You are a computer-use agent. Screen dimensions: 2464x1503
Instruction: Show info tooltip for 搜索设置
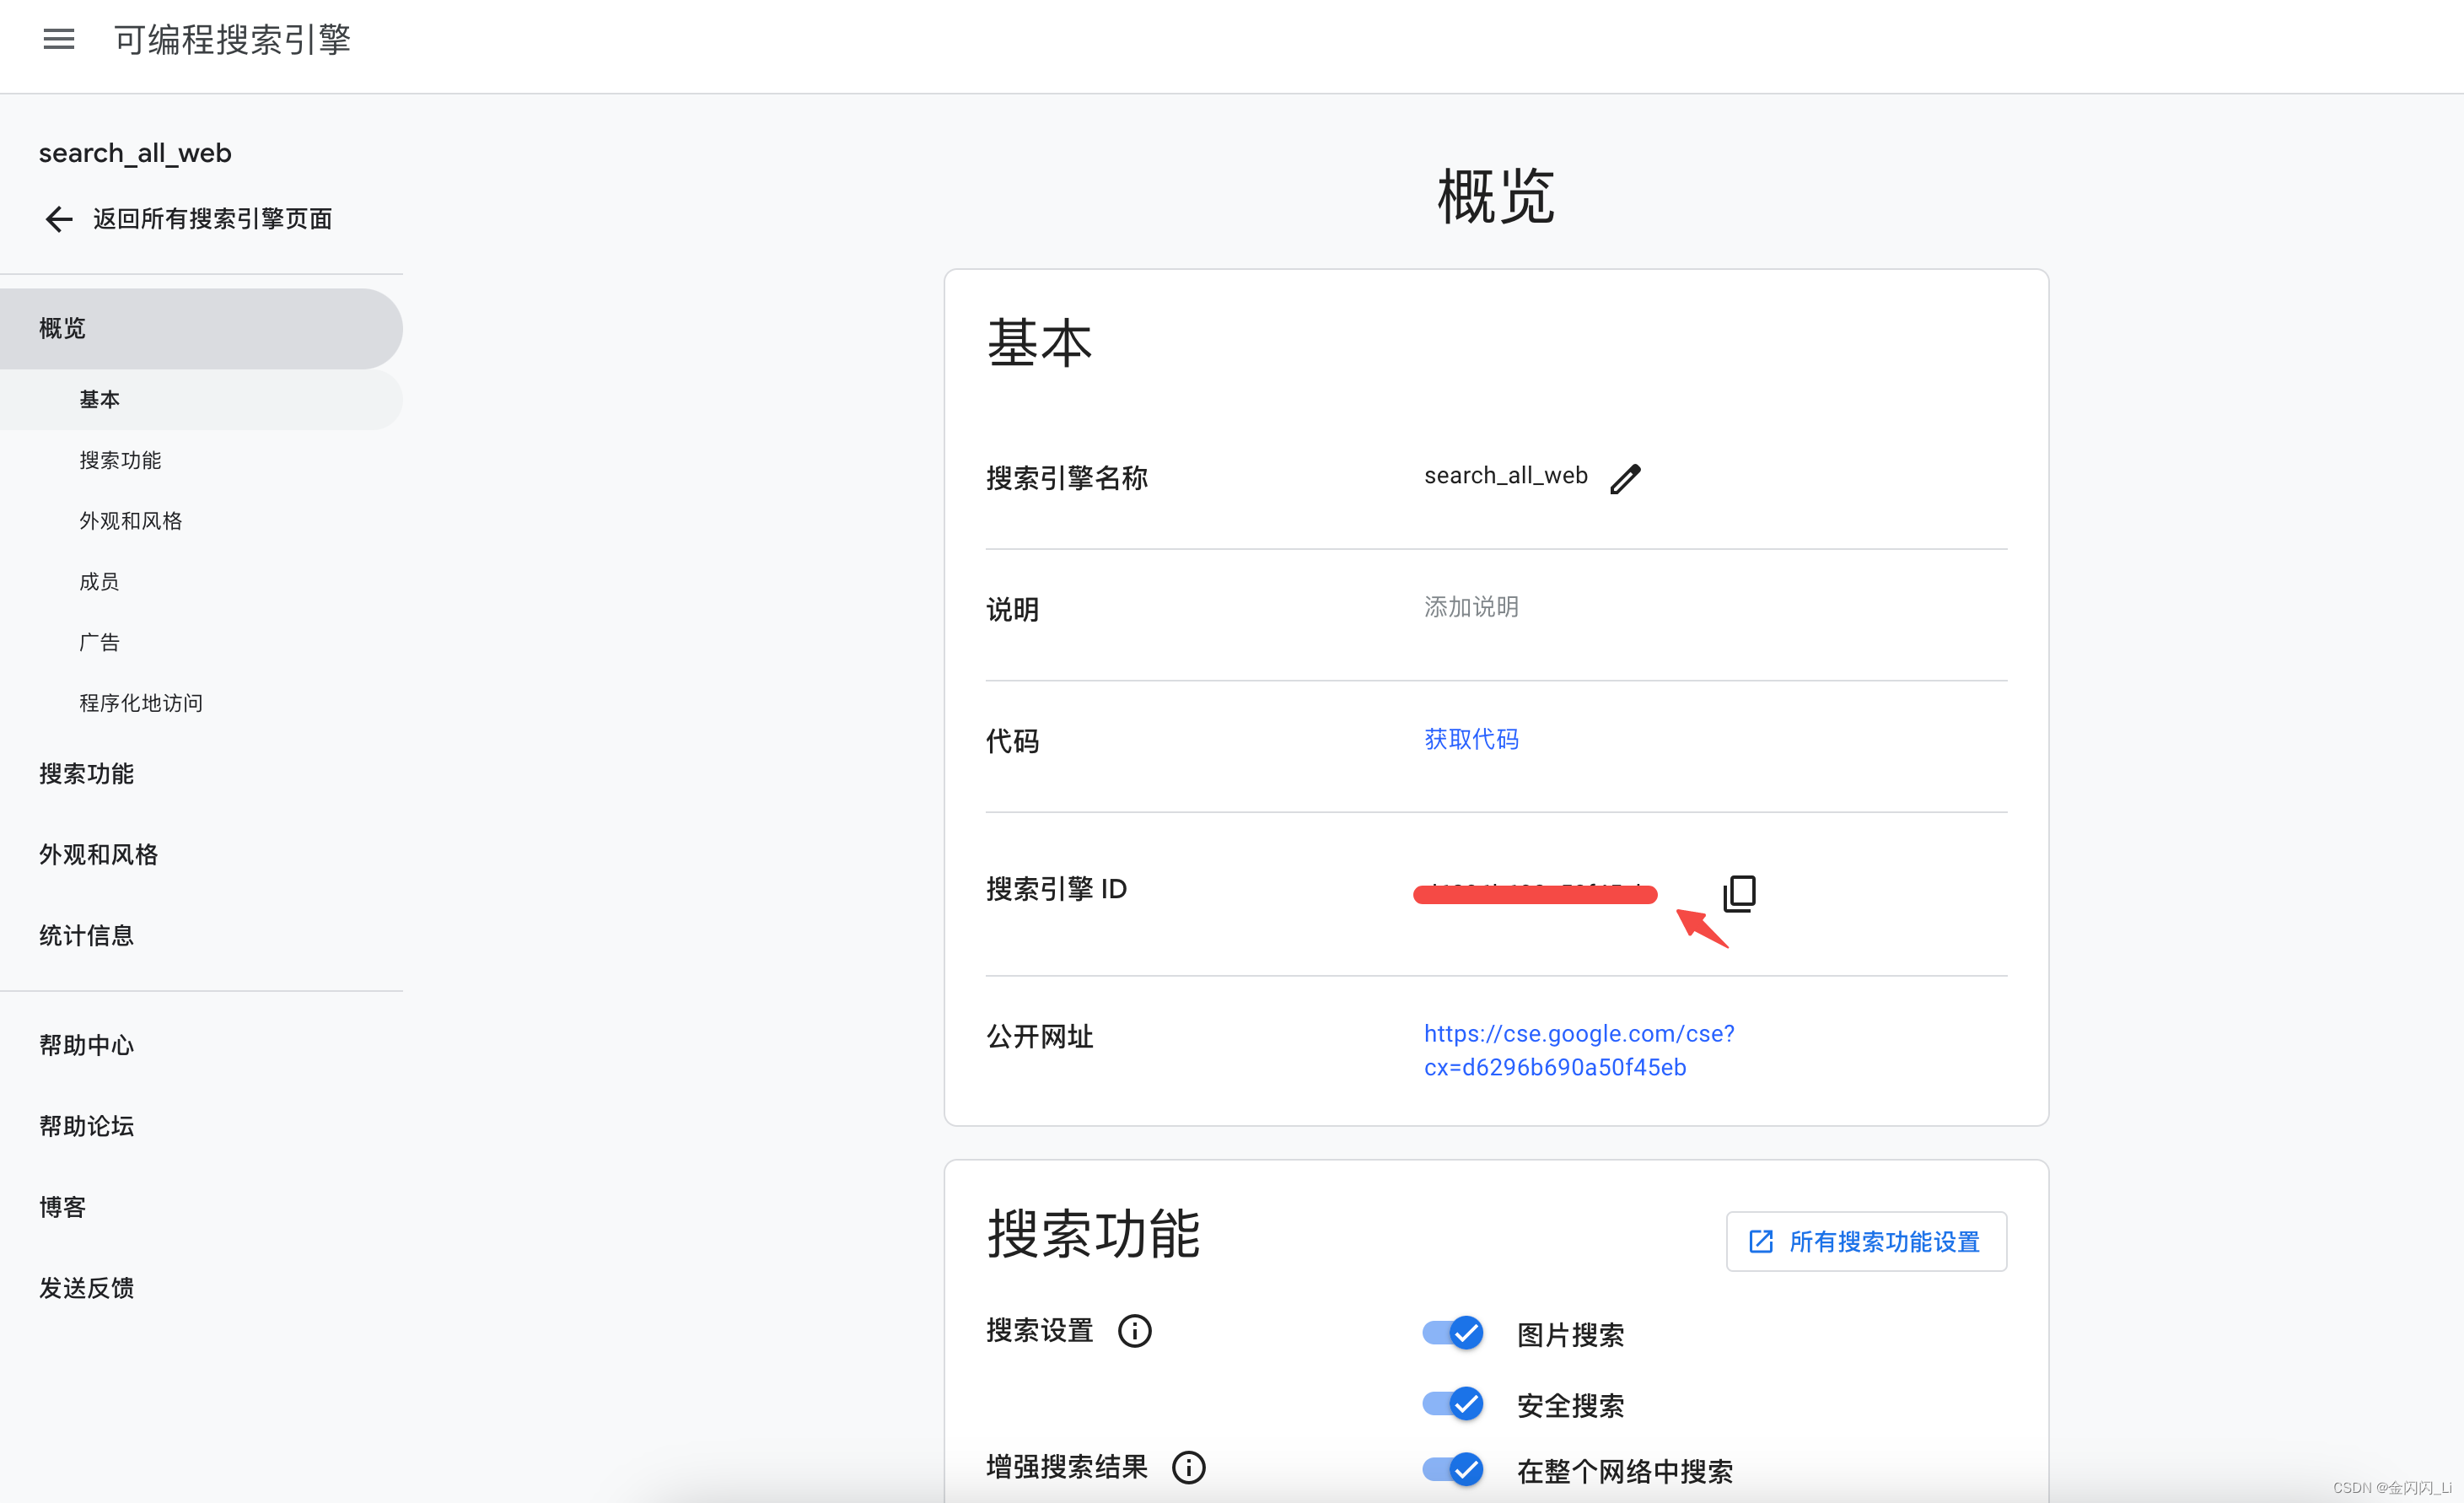[1134, 1331]
